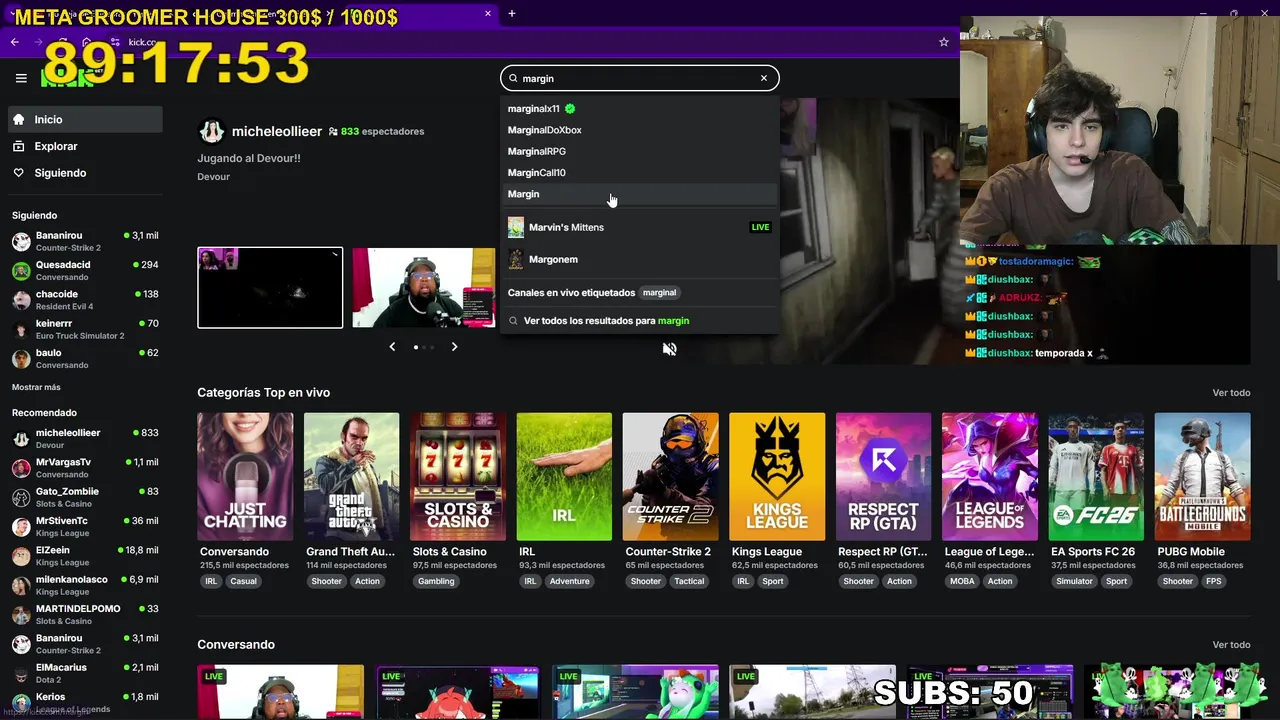The height and width of the screenshot is (720, 1280).
Task: Select suggestion MarginalRPG
Action: pyautogui.click(x=640, y=151)
